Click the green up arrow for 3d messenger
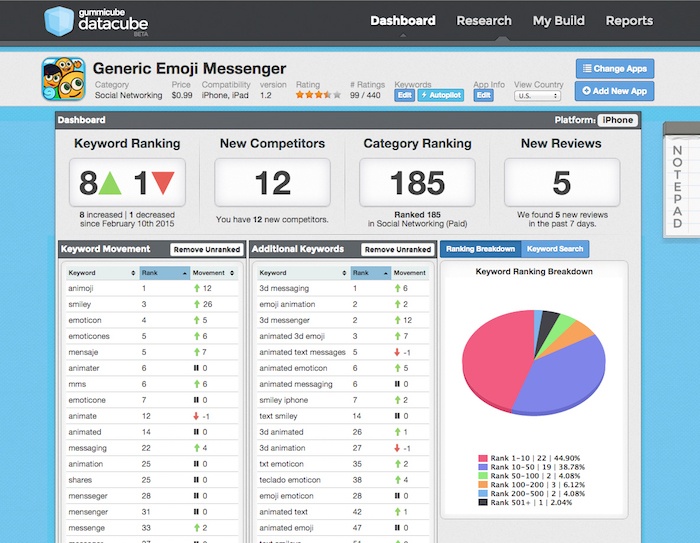The height and width of the screenshot is (543, 700). point(397,320)
